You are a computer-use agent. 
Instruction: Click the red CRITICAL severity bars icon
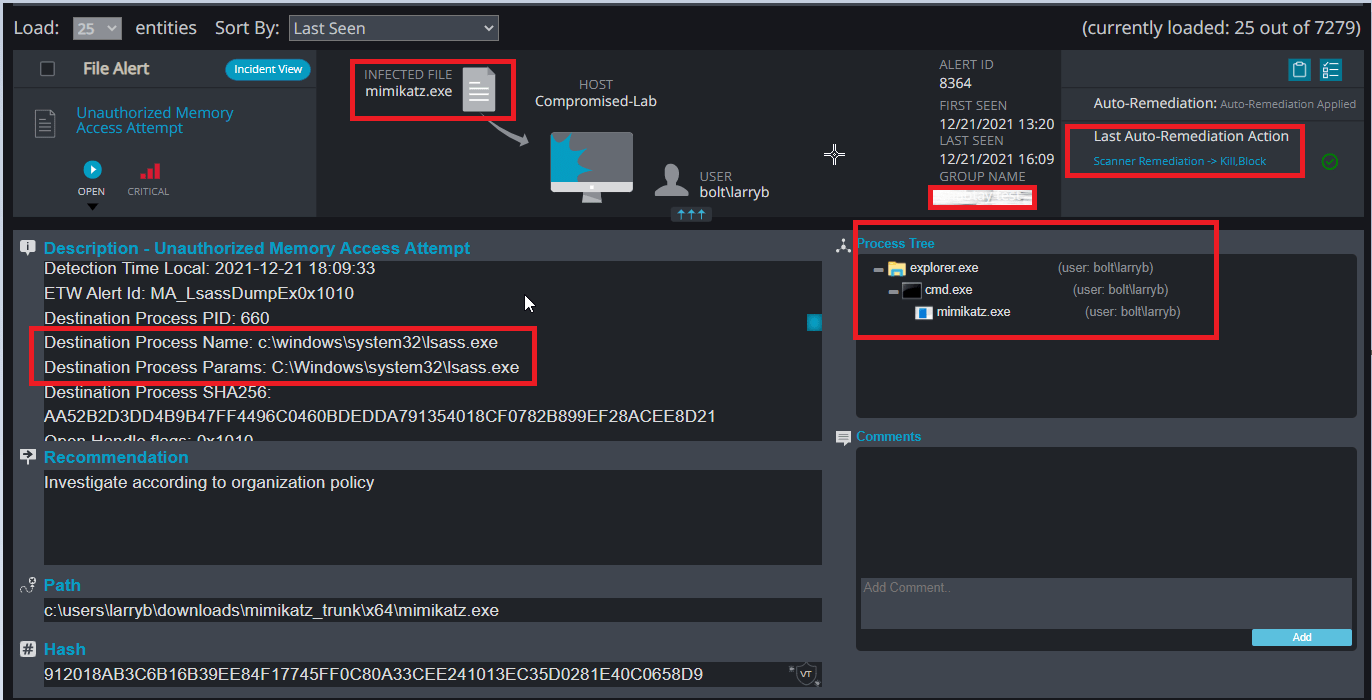[149, 171]
